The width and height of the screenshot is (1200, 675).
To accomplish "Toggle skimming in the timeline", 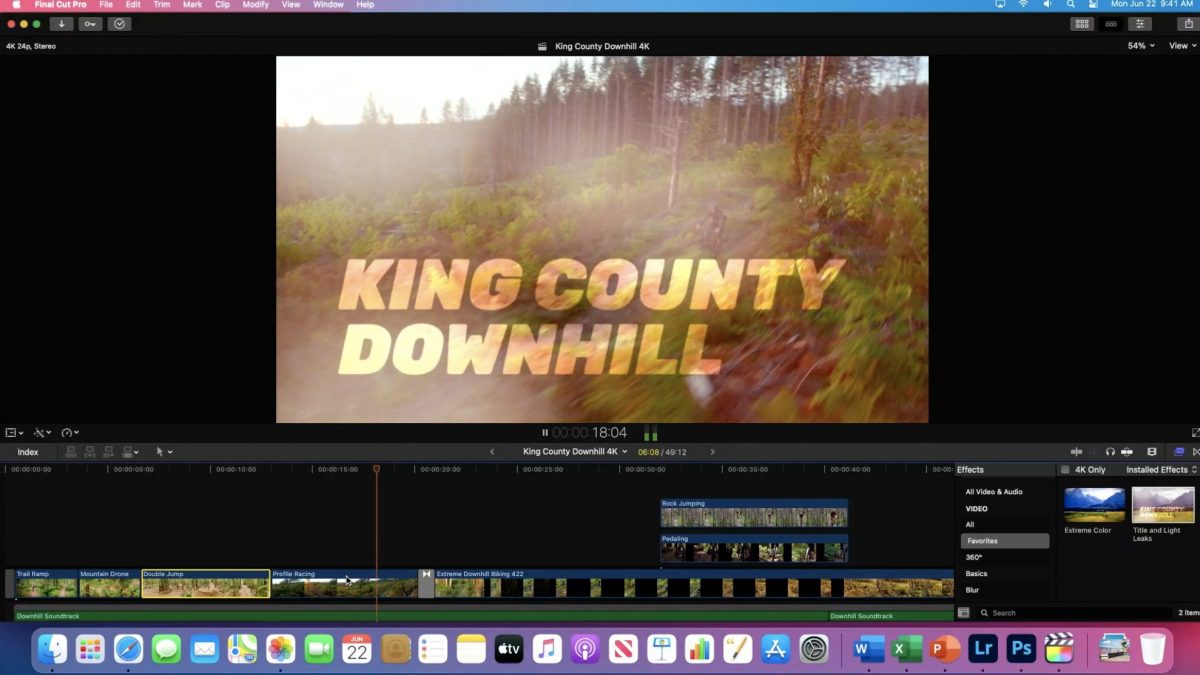I will tap(1077, 452).
